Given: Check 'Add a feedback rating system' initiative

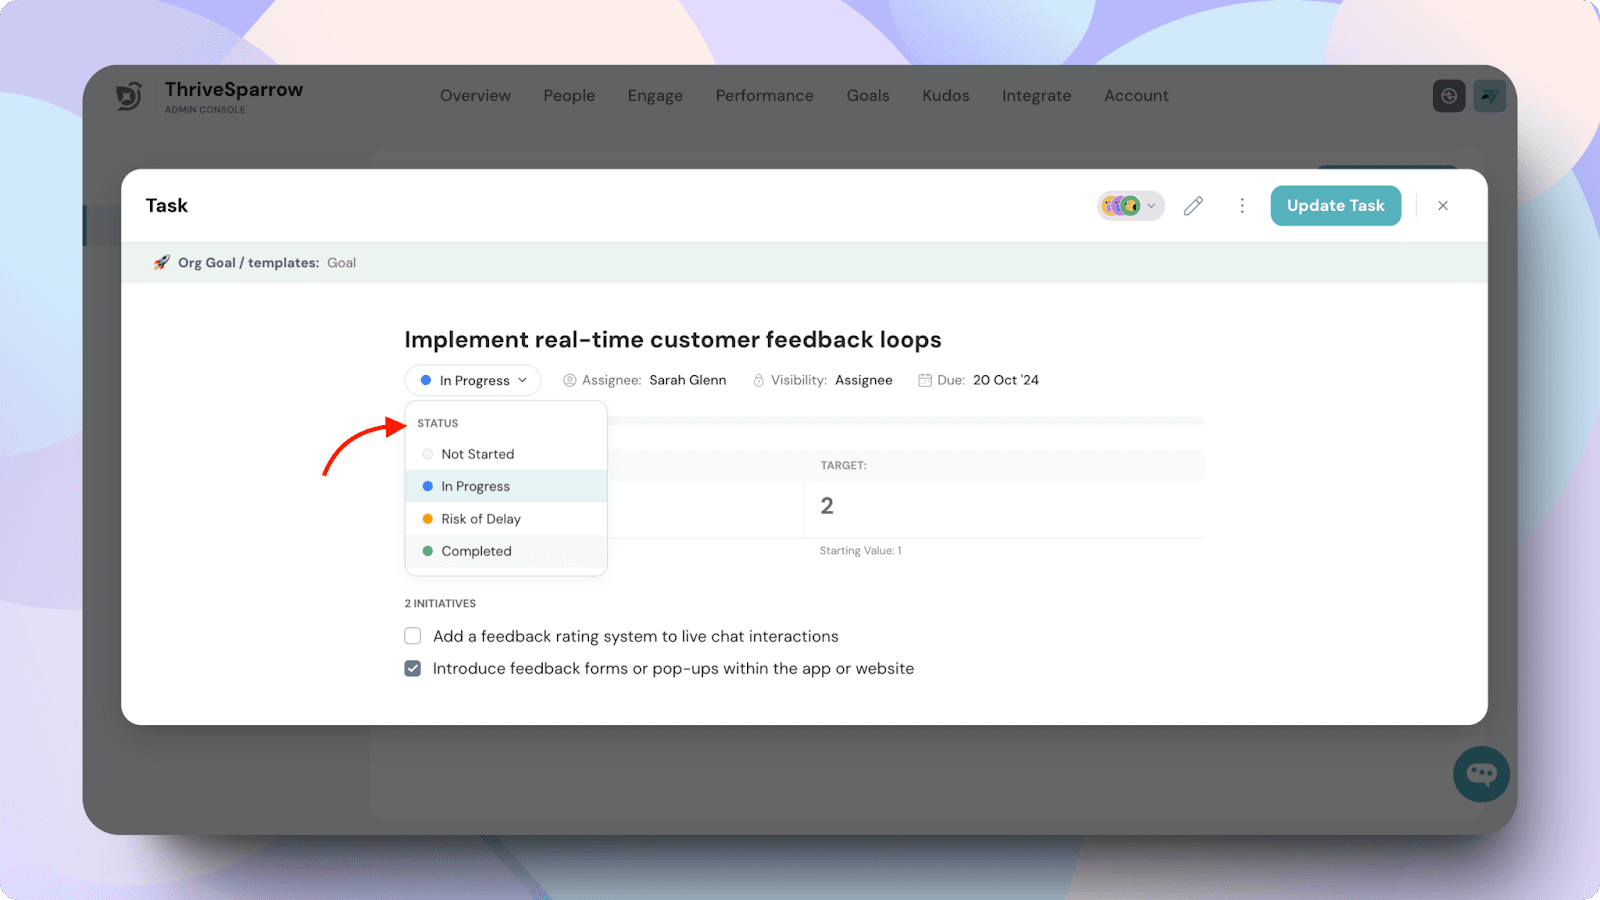Looking at the screenshot, I should (413, 636).
